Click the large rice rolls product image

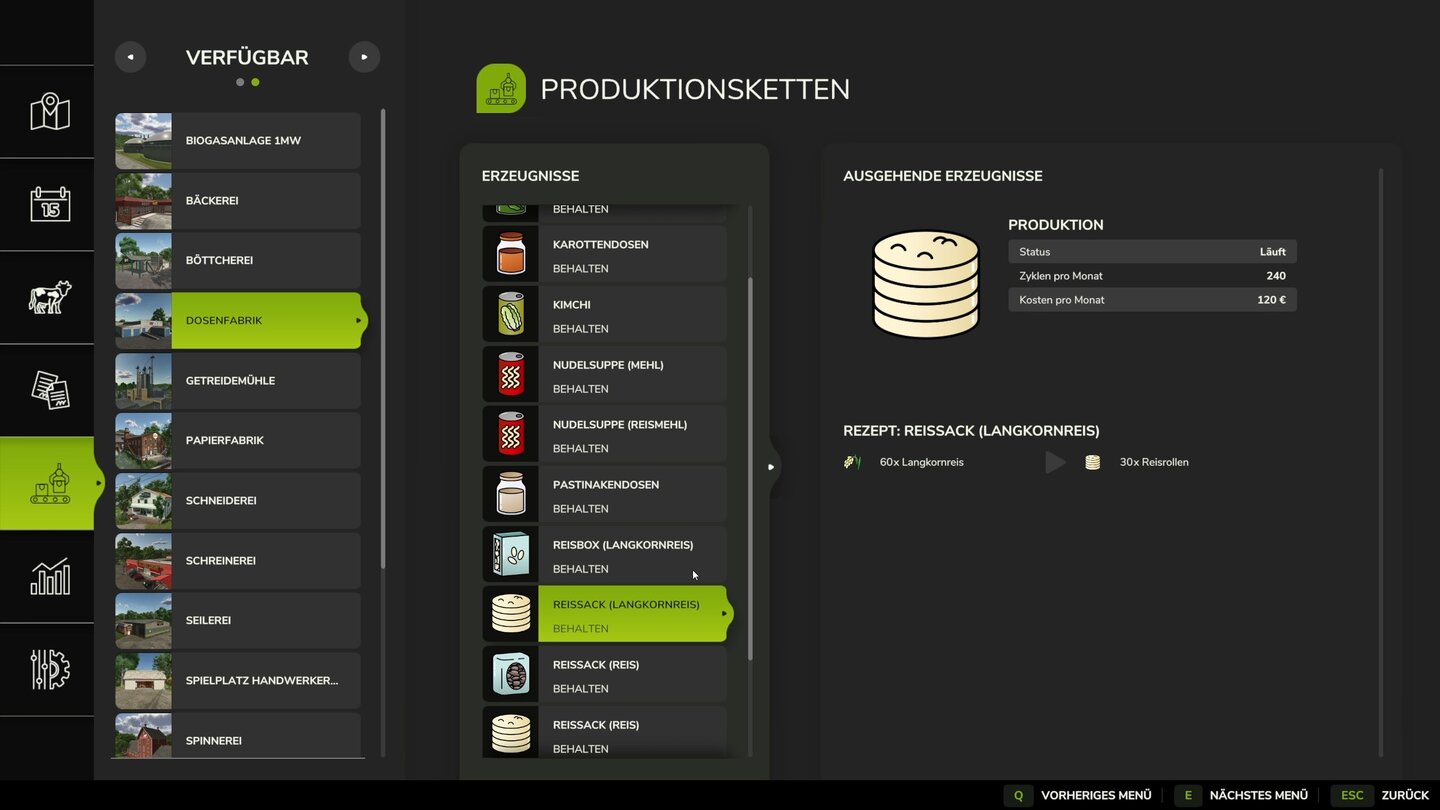[926, 284]
